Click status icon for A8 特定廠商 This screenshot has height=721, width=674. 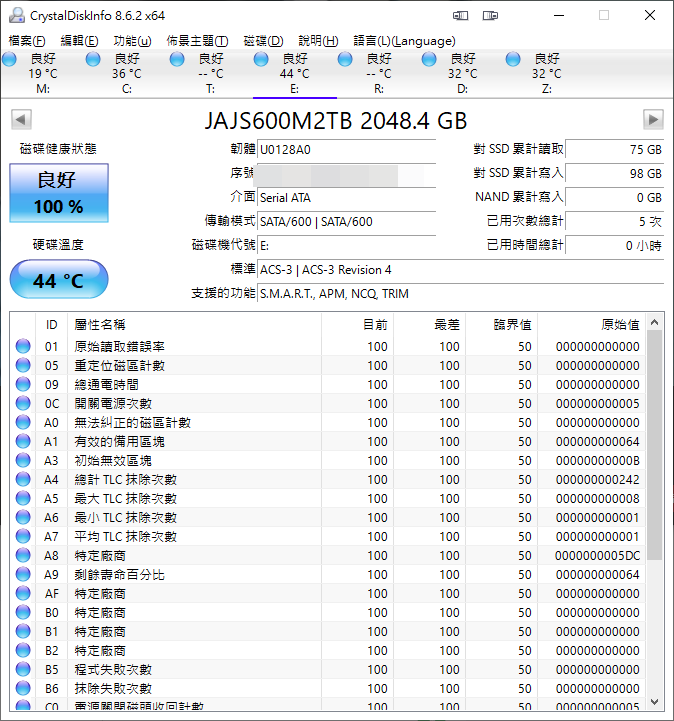[x=23, y=555]
